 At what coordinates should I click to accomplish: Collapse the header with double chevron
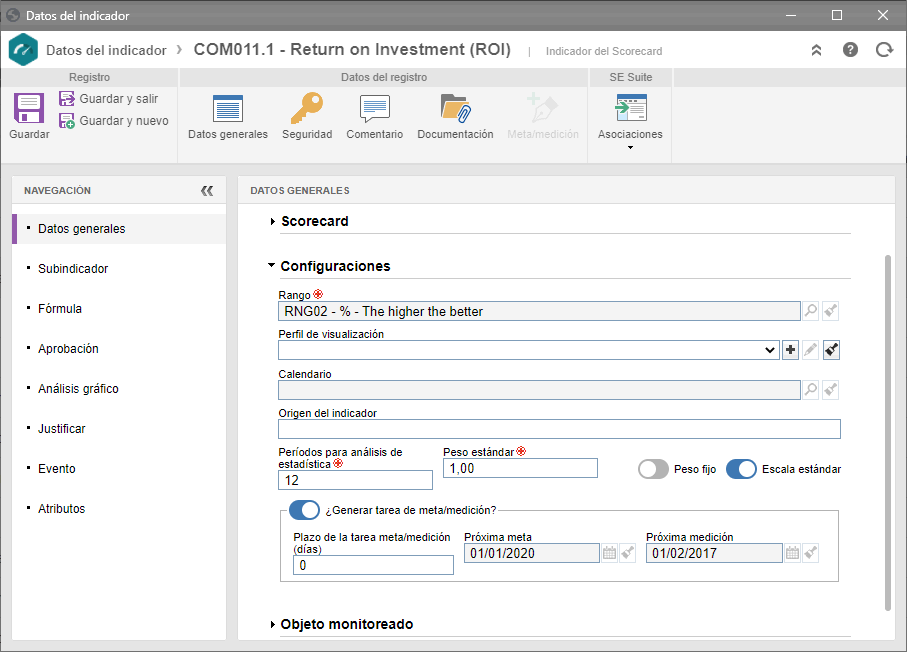(816, 50)
